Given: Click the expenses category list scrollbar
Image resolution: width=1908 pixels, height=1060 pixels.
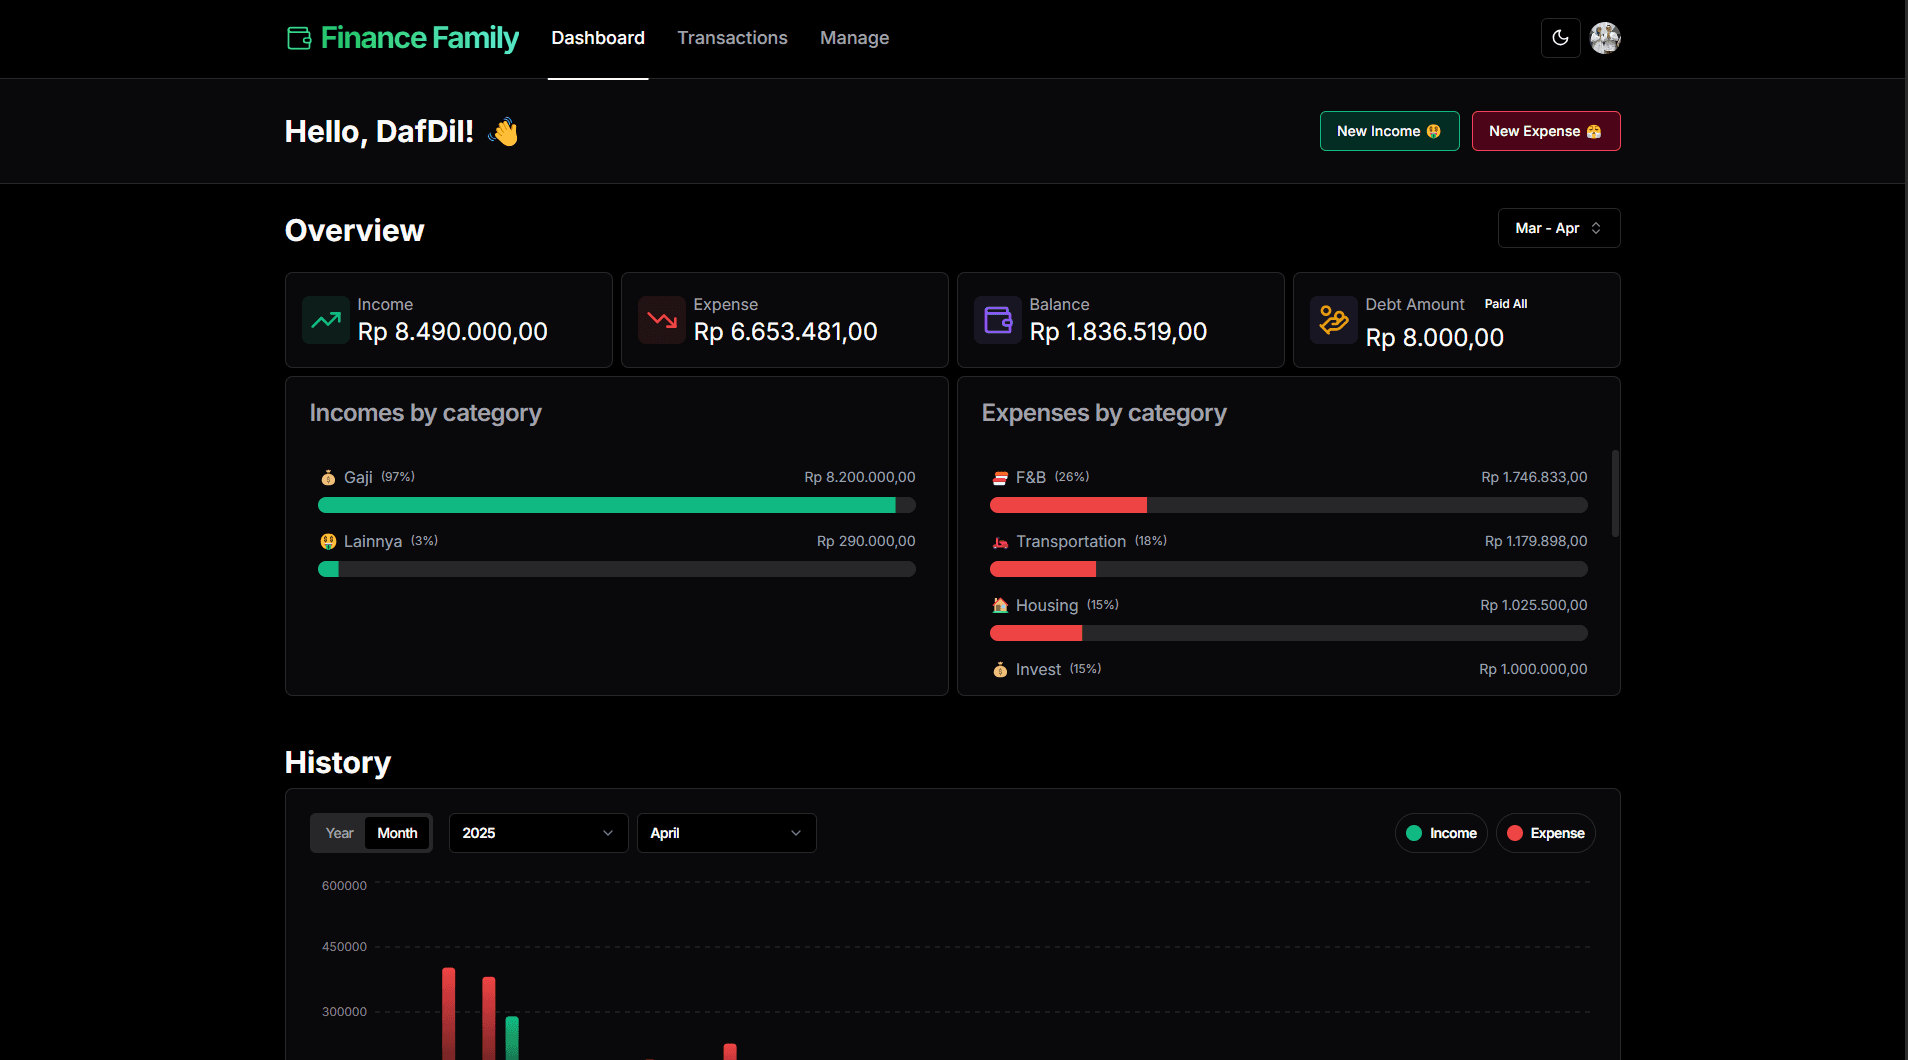Looking at the screenshot, I should tap(1615, 493).
